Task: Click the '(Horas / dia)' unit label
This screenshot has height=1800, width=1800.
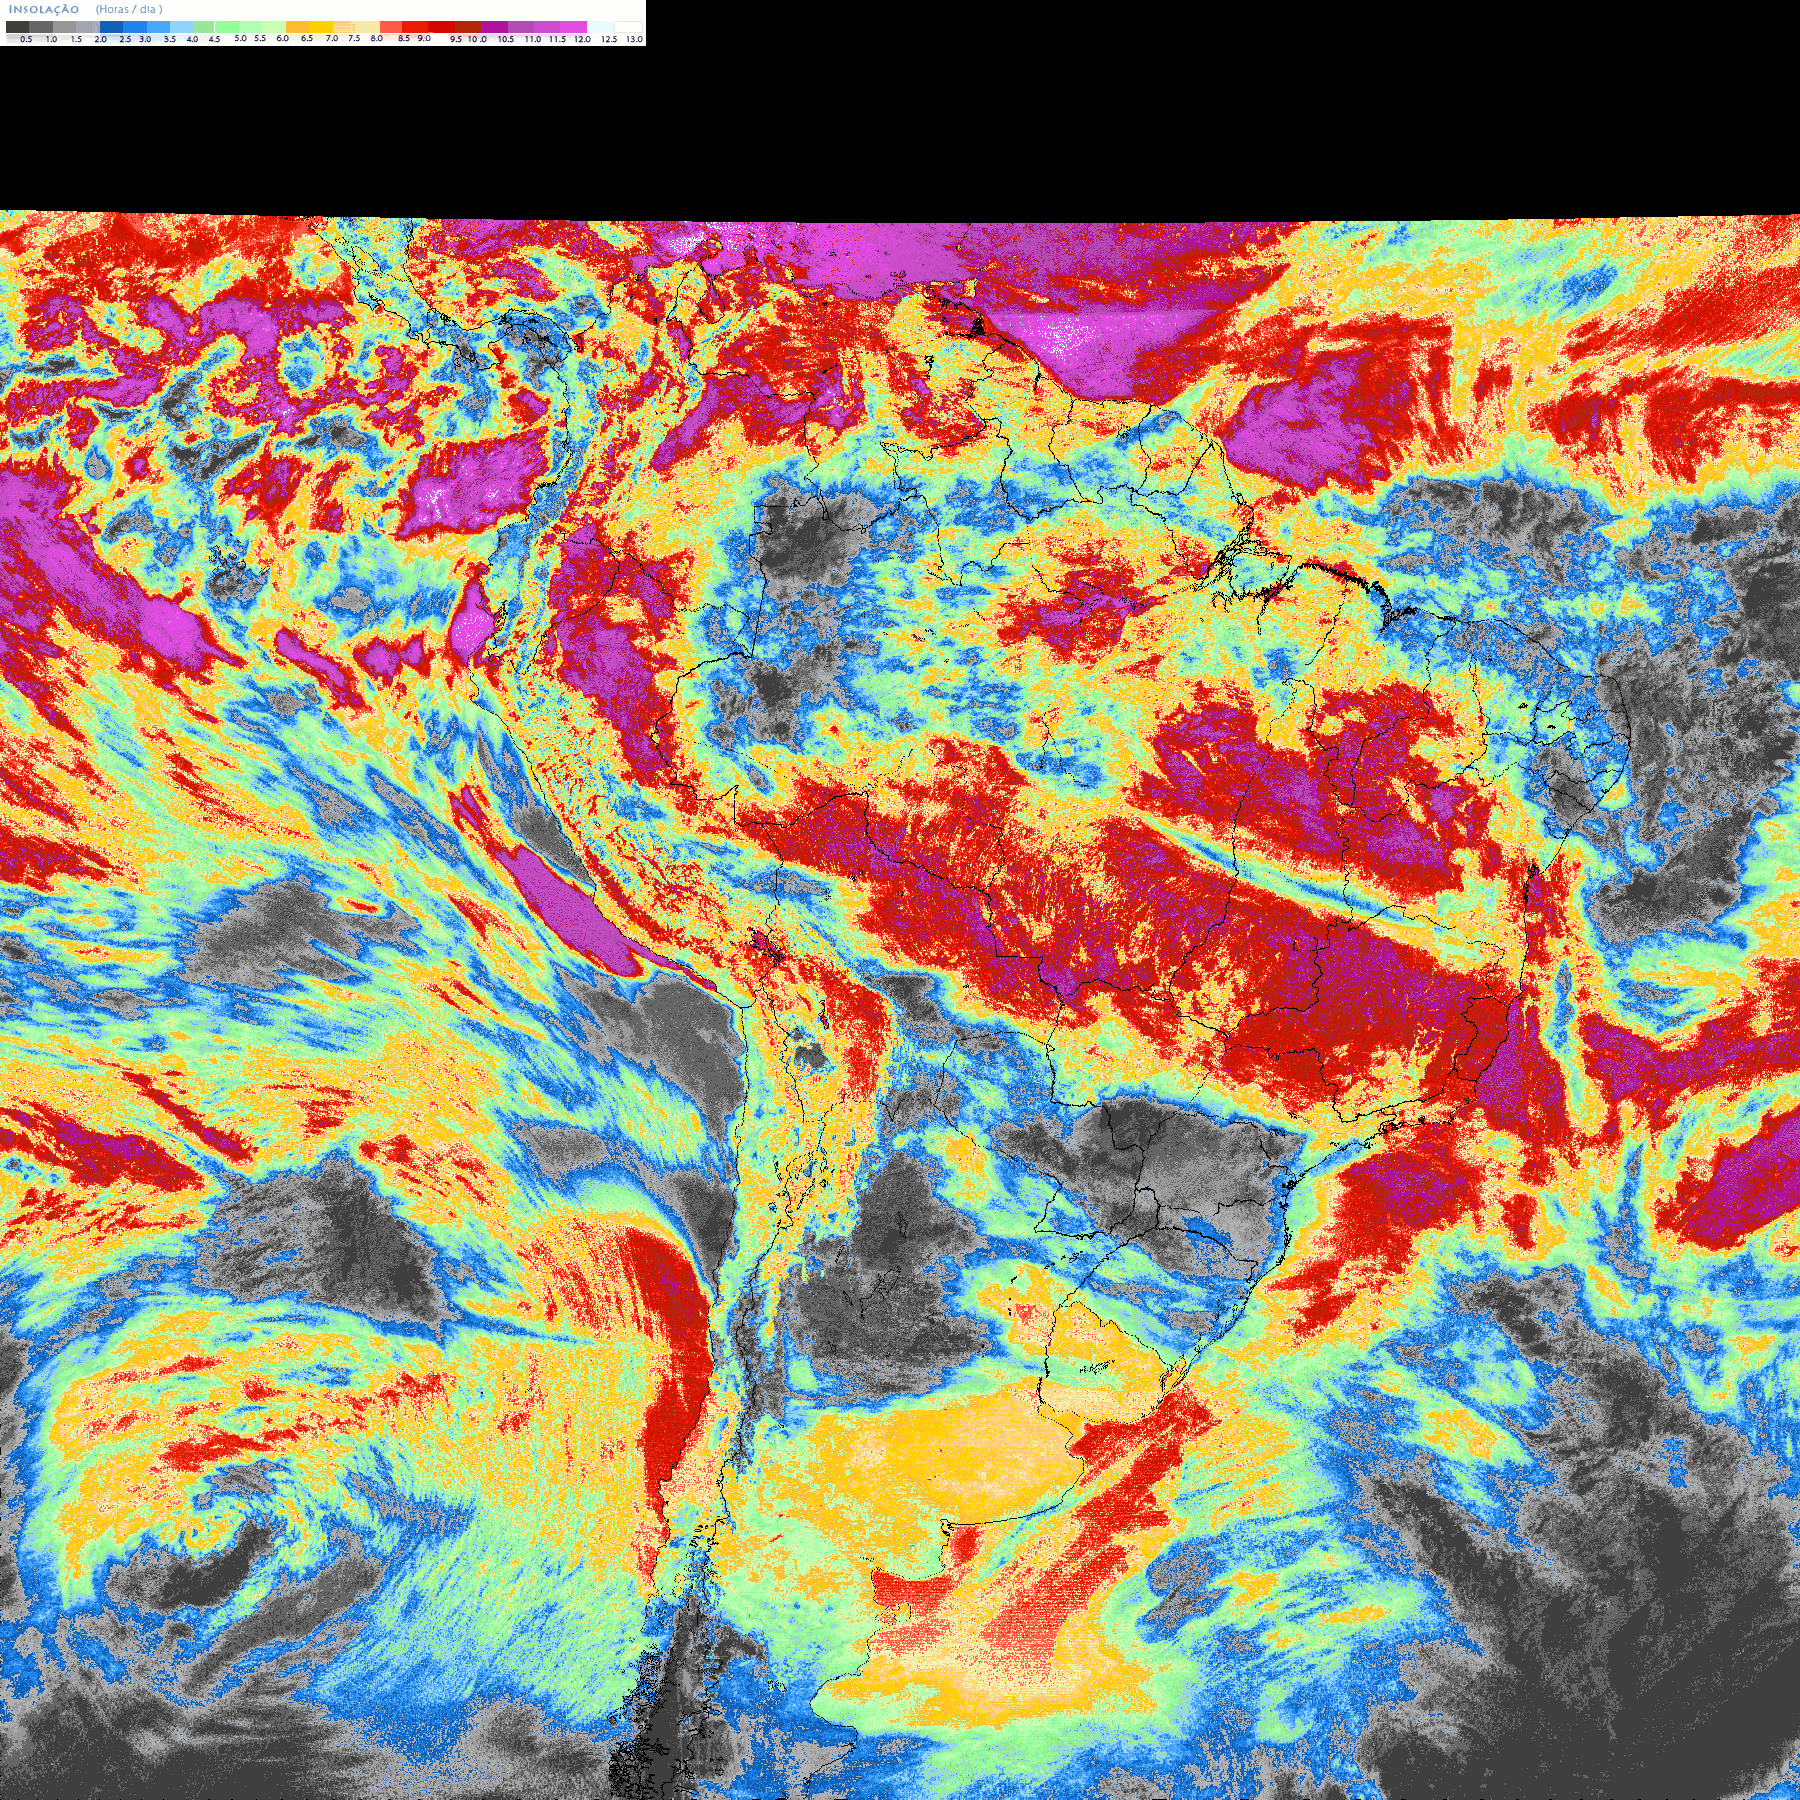Action: click(x=129, y=9)
